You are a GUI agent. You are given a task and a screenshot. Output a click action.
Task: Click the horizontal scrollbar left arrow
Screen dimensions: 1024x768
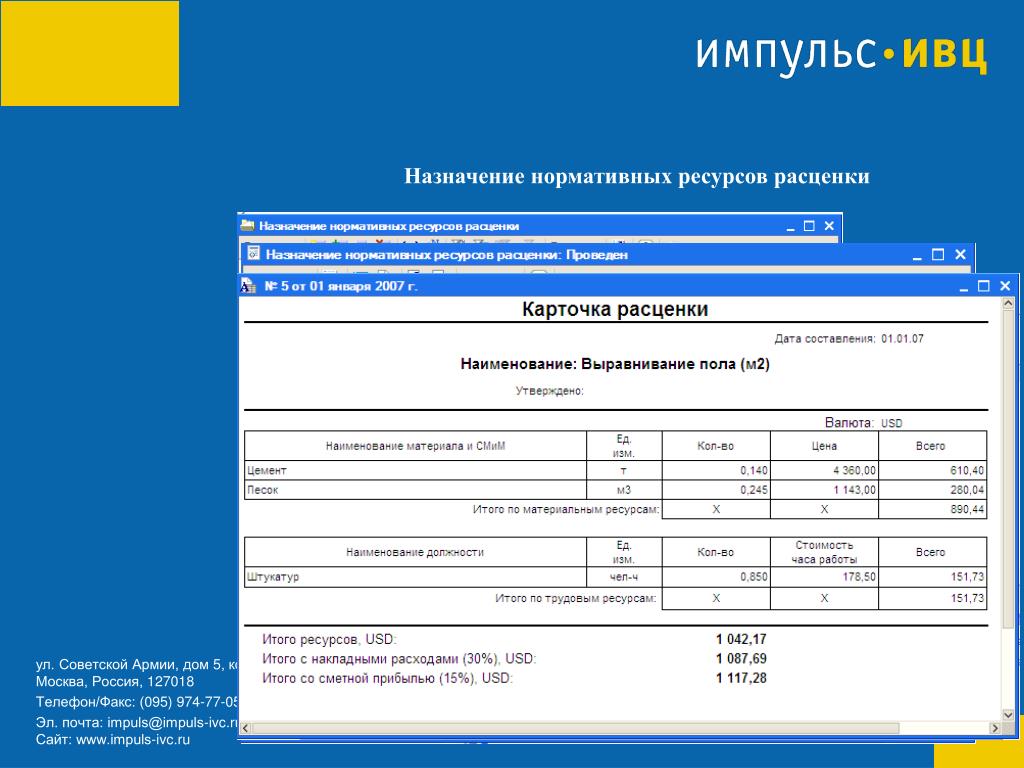pyautogui.click(x=246, y=728)
